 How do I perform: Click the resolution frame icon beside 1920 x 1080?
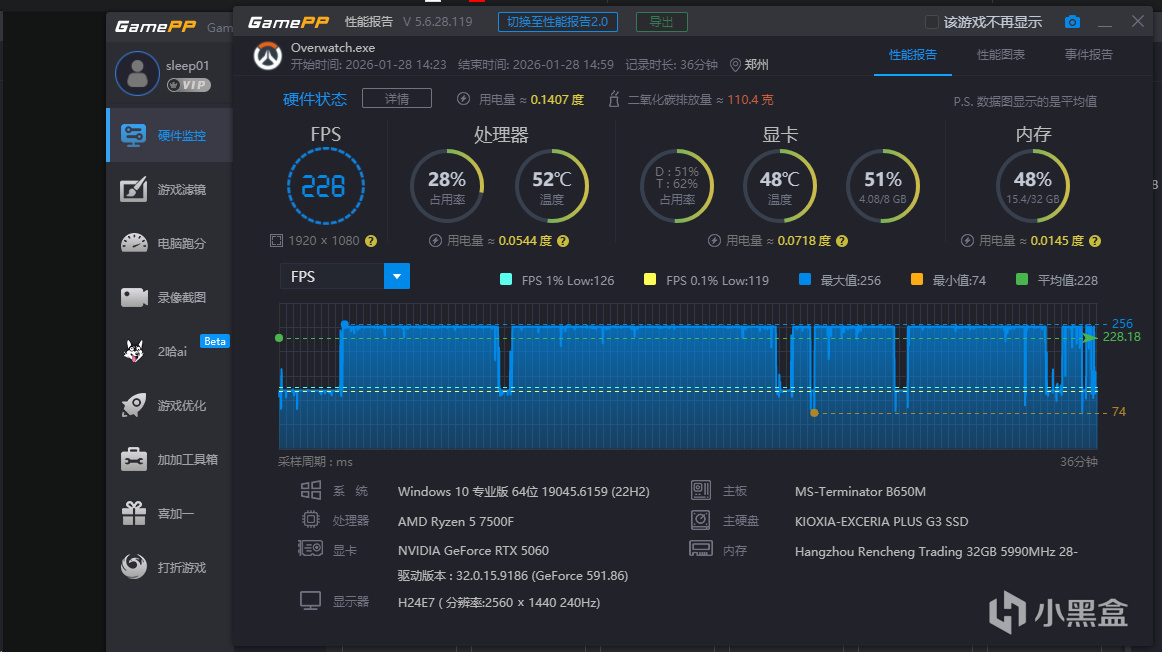click(x=276, y=241)
